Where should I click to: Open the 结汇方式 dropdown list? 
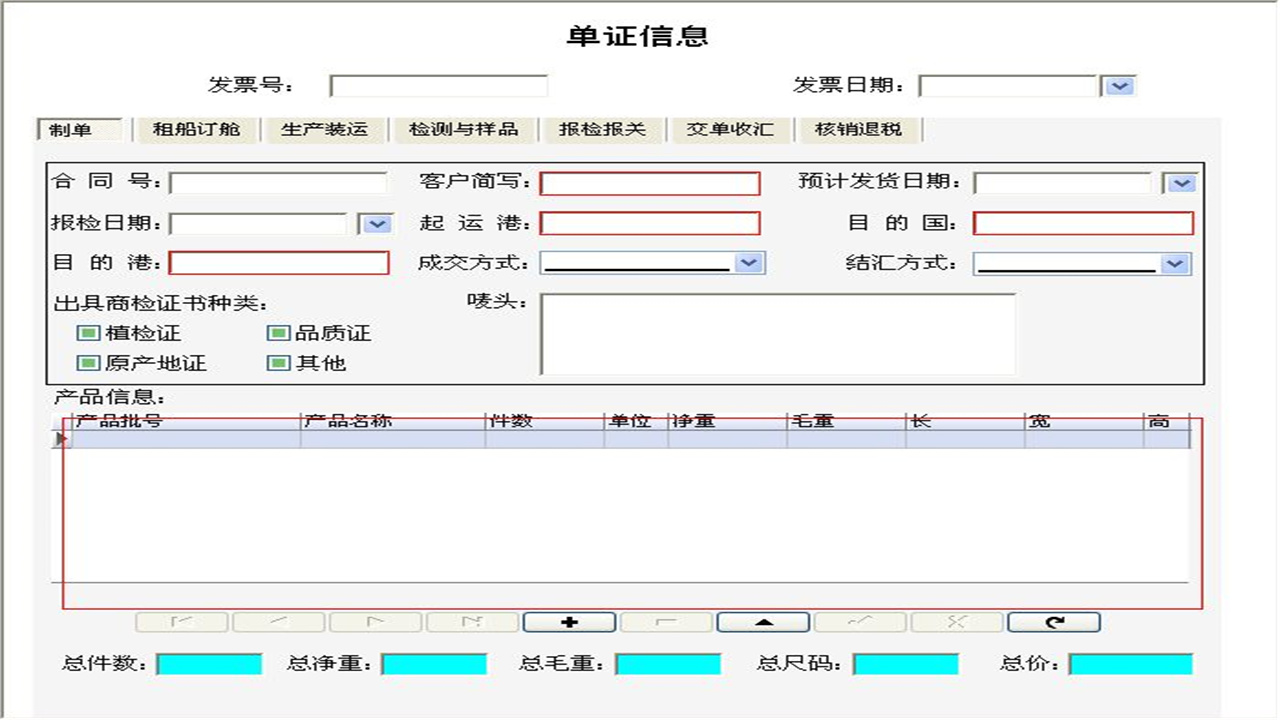(x=1177, y=263)
